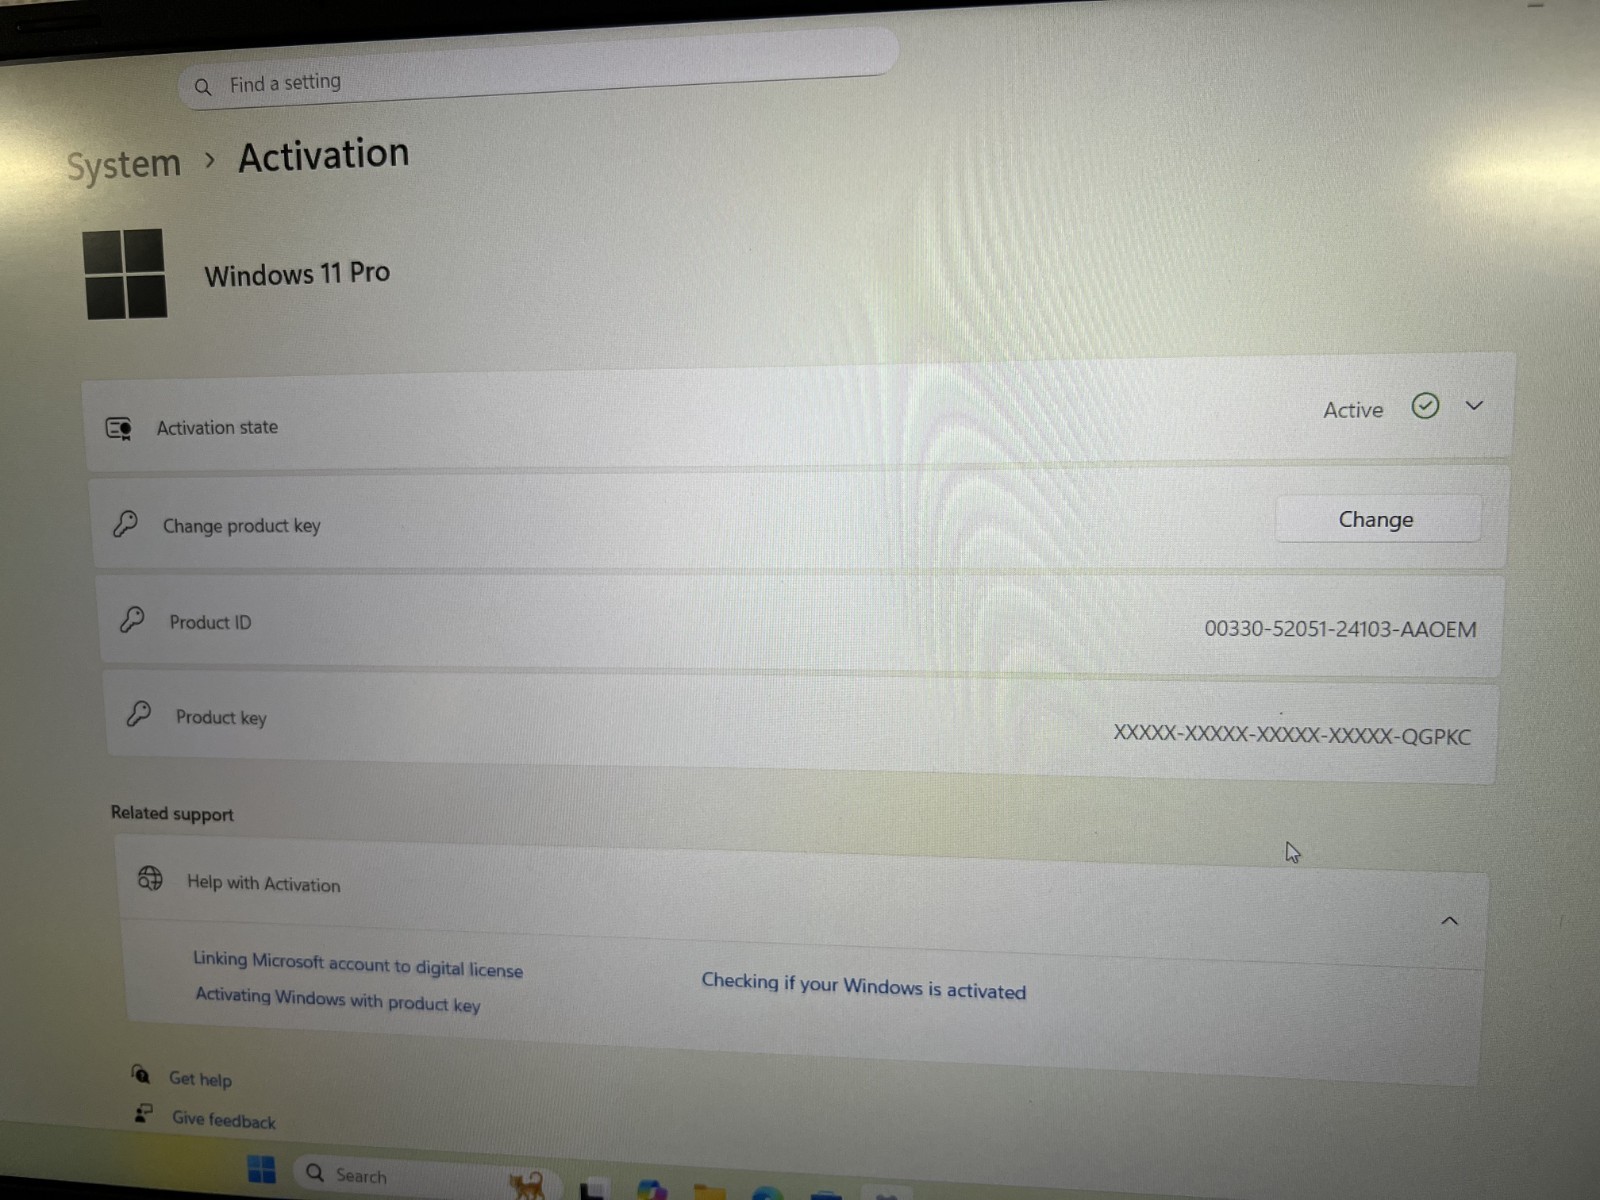Viewport: 1600px width, 1200px height.
Task: Open Copilot from the taskbar
Action: point(651,1190)
